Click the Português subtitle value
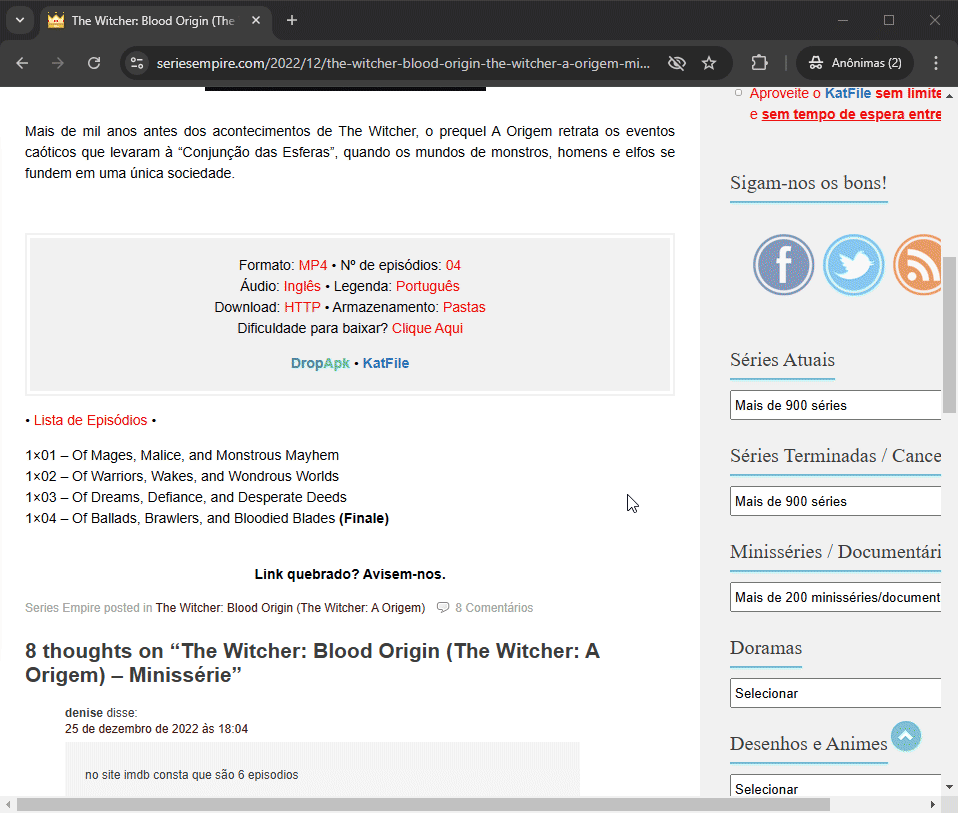The image size is (958, 813). coord(428,286)
